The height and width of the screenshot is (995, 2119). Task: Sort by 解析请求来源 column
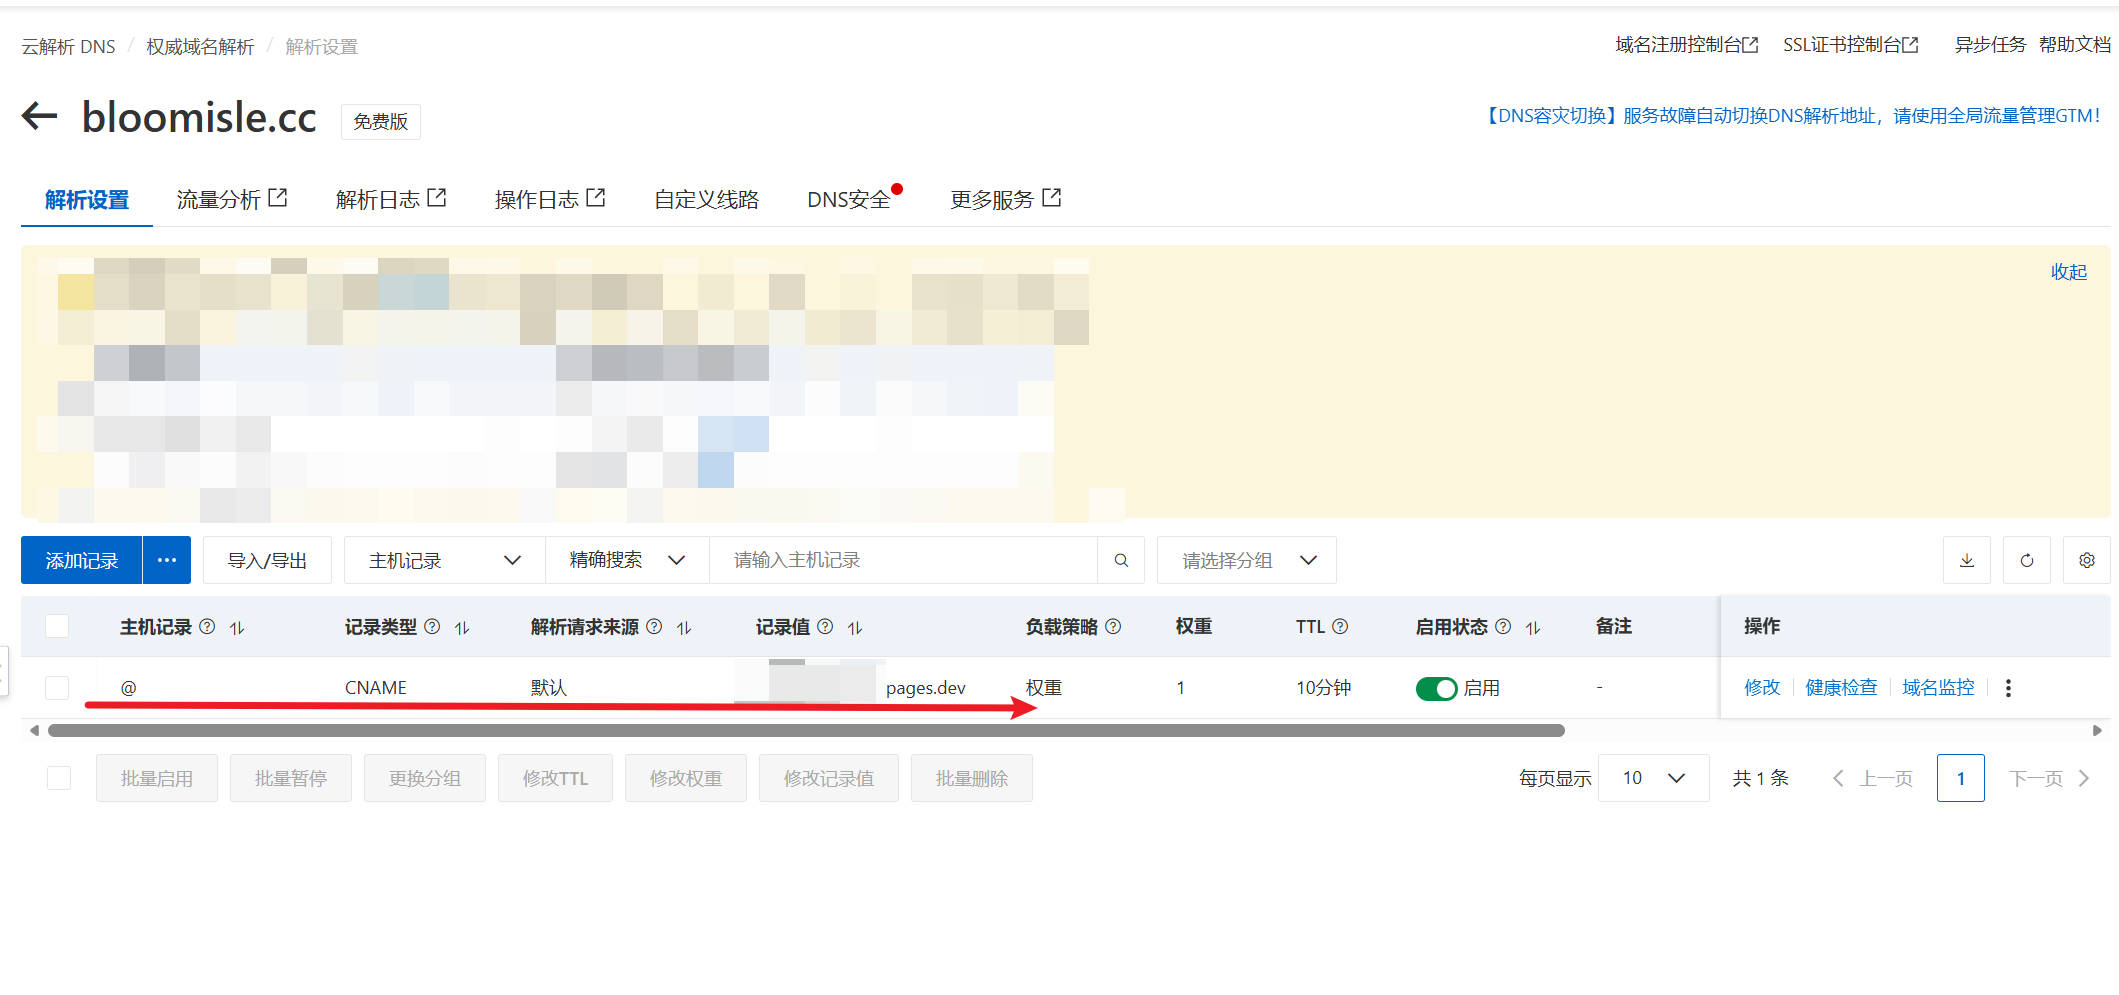[x=684, y=628]
